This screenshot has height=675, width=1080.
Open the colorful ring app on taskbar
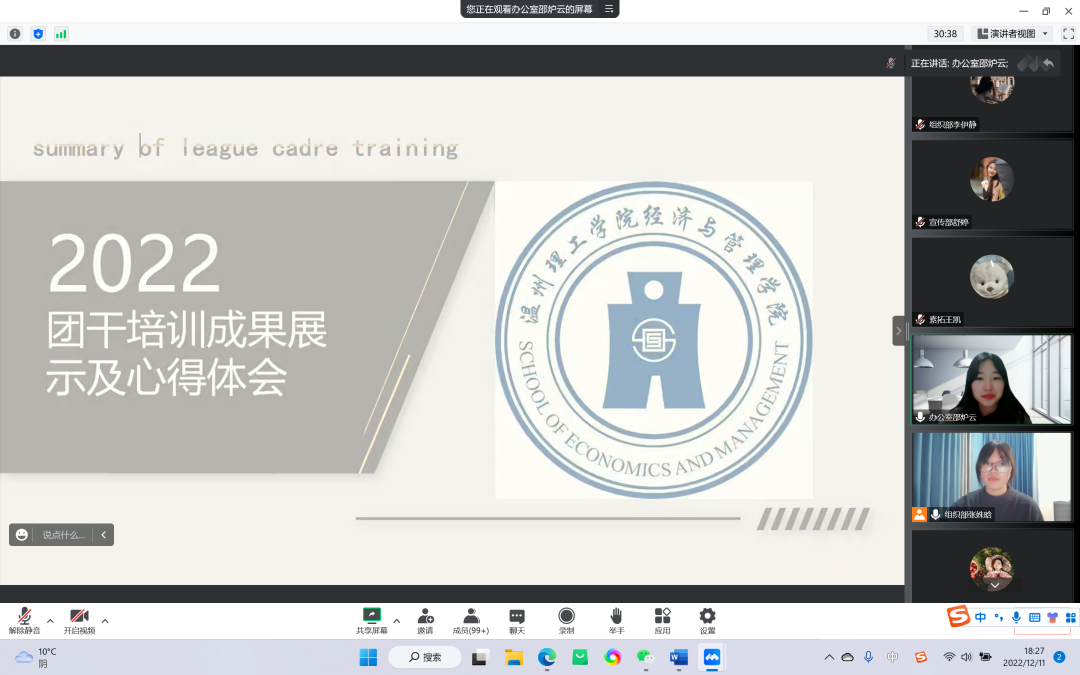point(613,658)
